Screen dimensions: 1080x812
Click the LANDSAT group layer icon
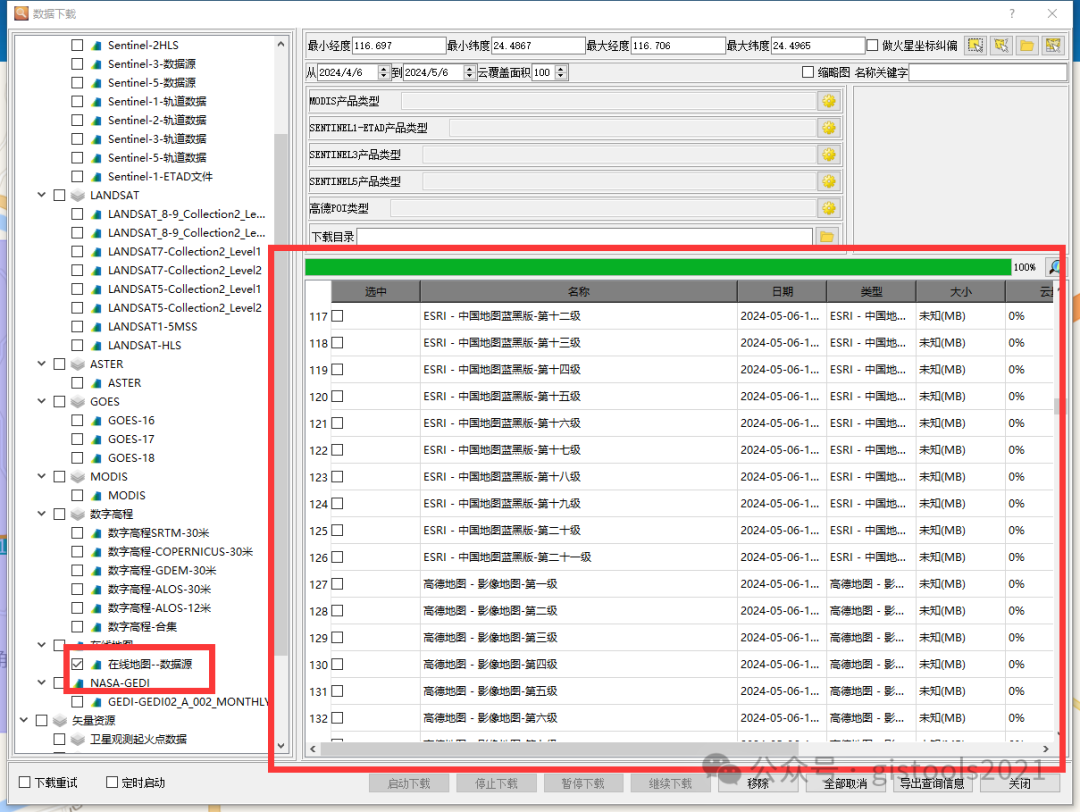78,196
